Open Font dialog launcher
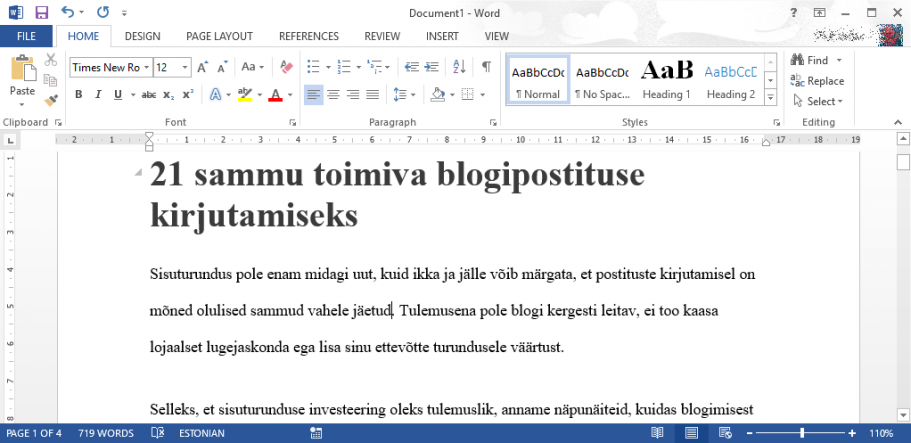911x443 pixels. point(293,123)
